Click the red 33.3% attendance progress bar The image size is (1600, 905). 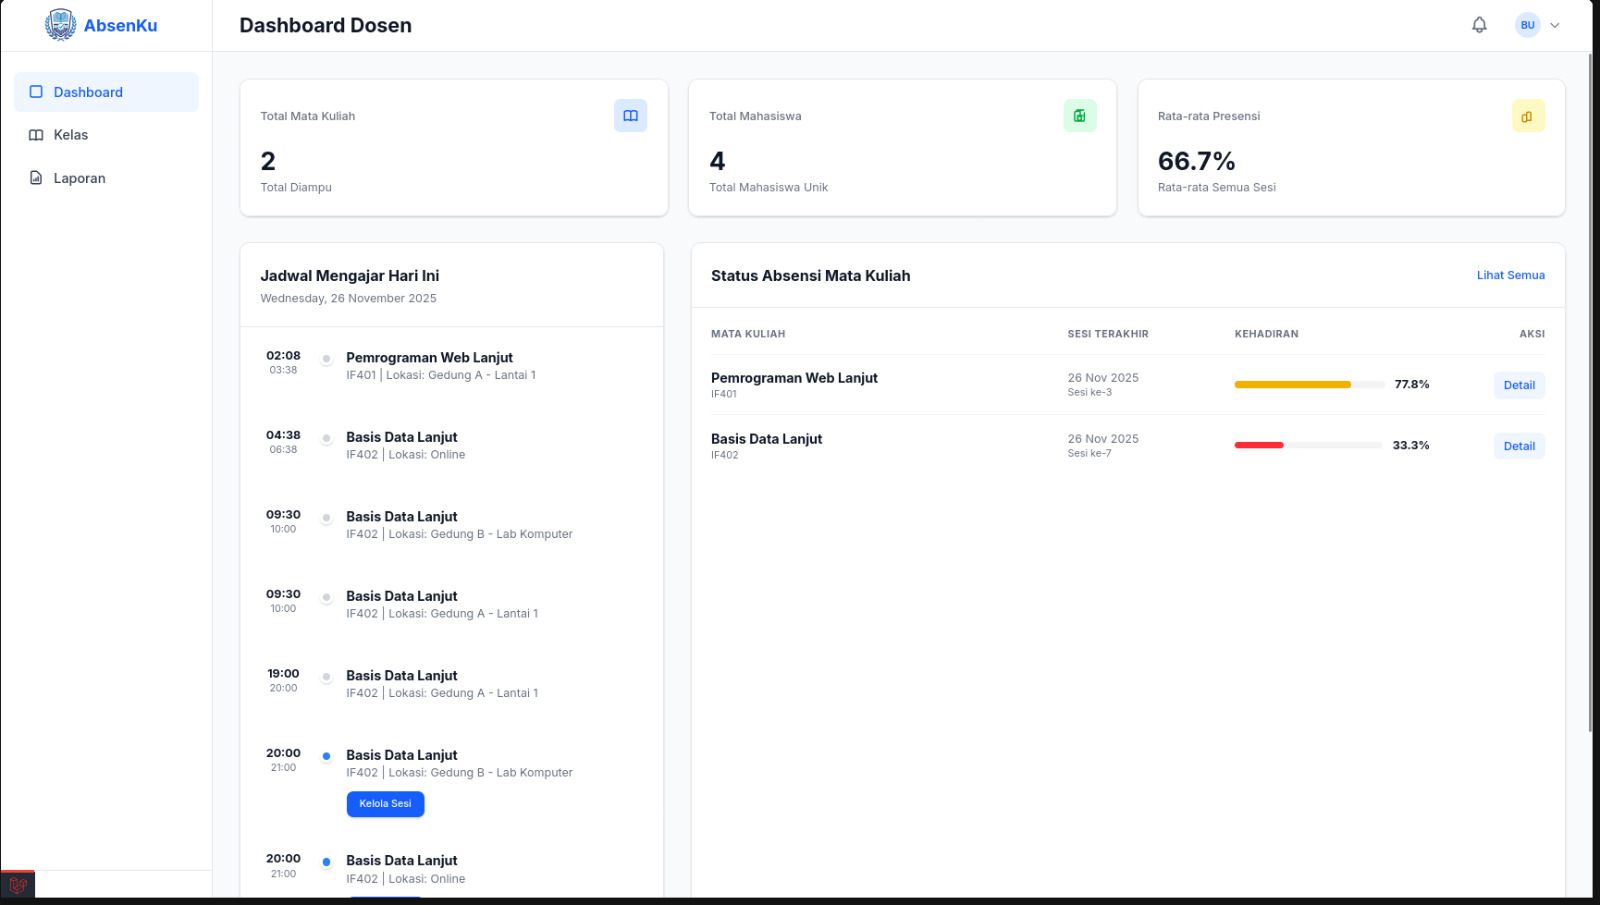coord(1310,445)
